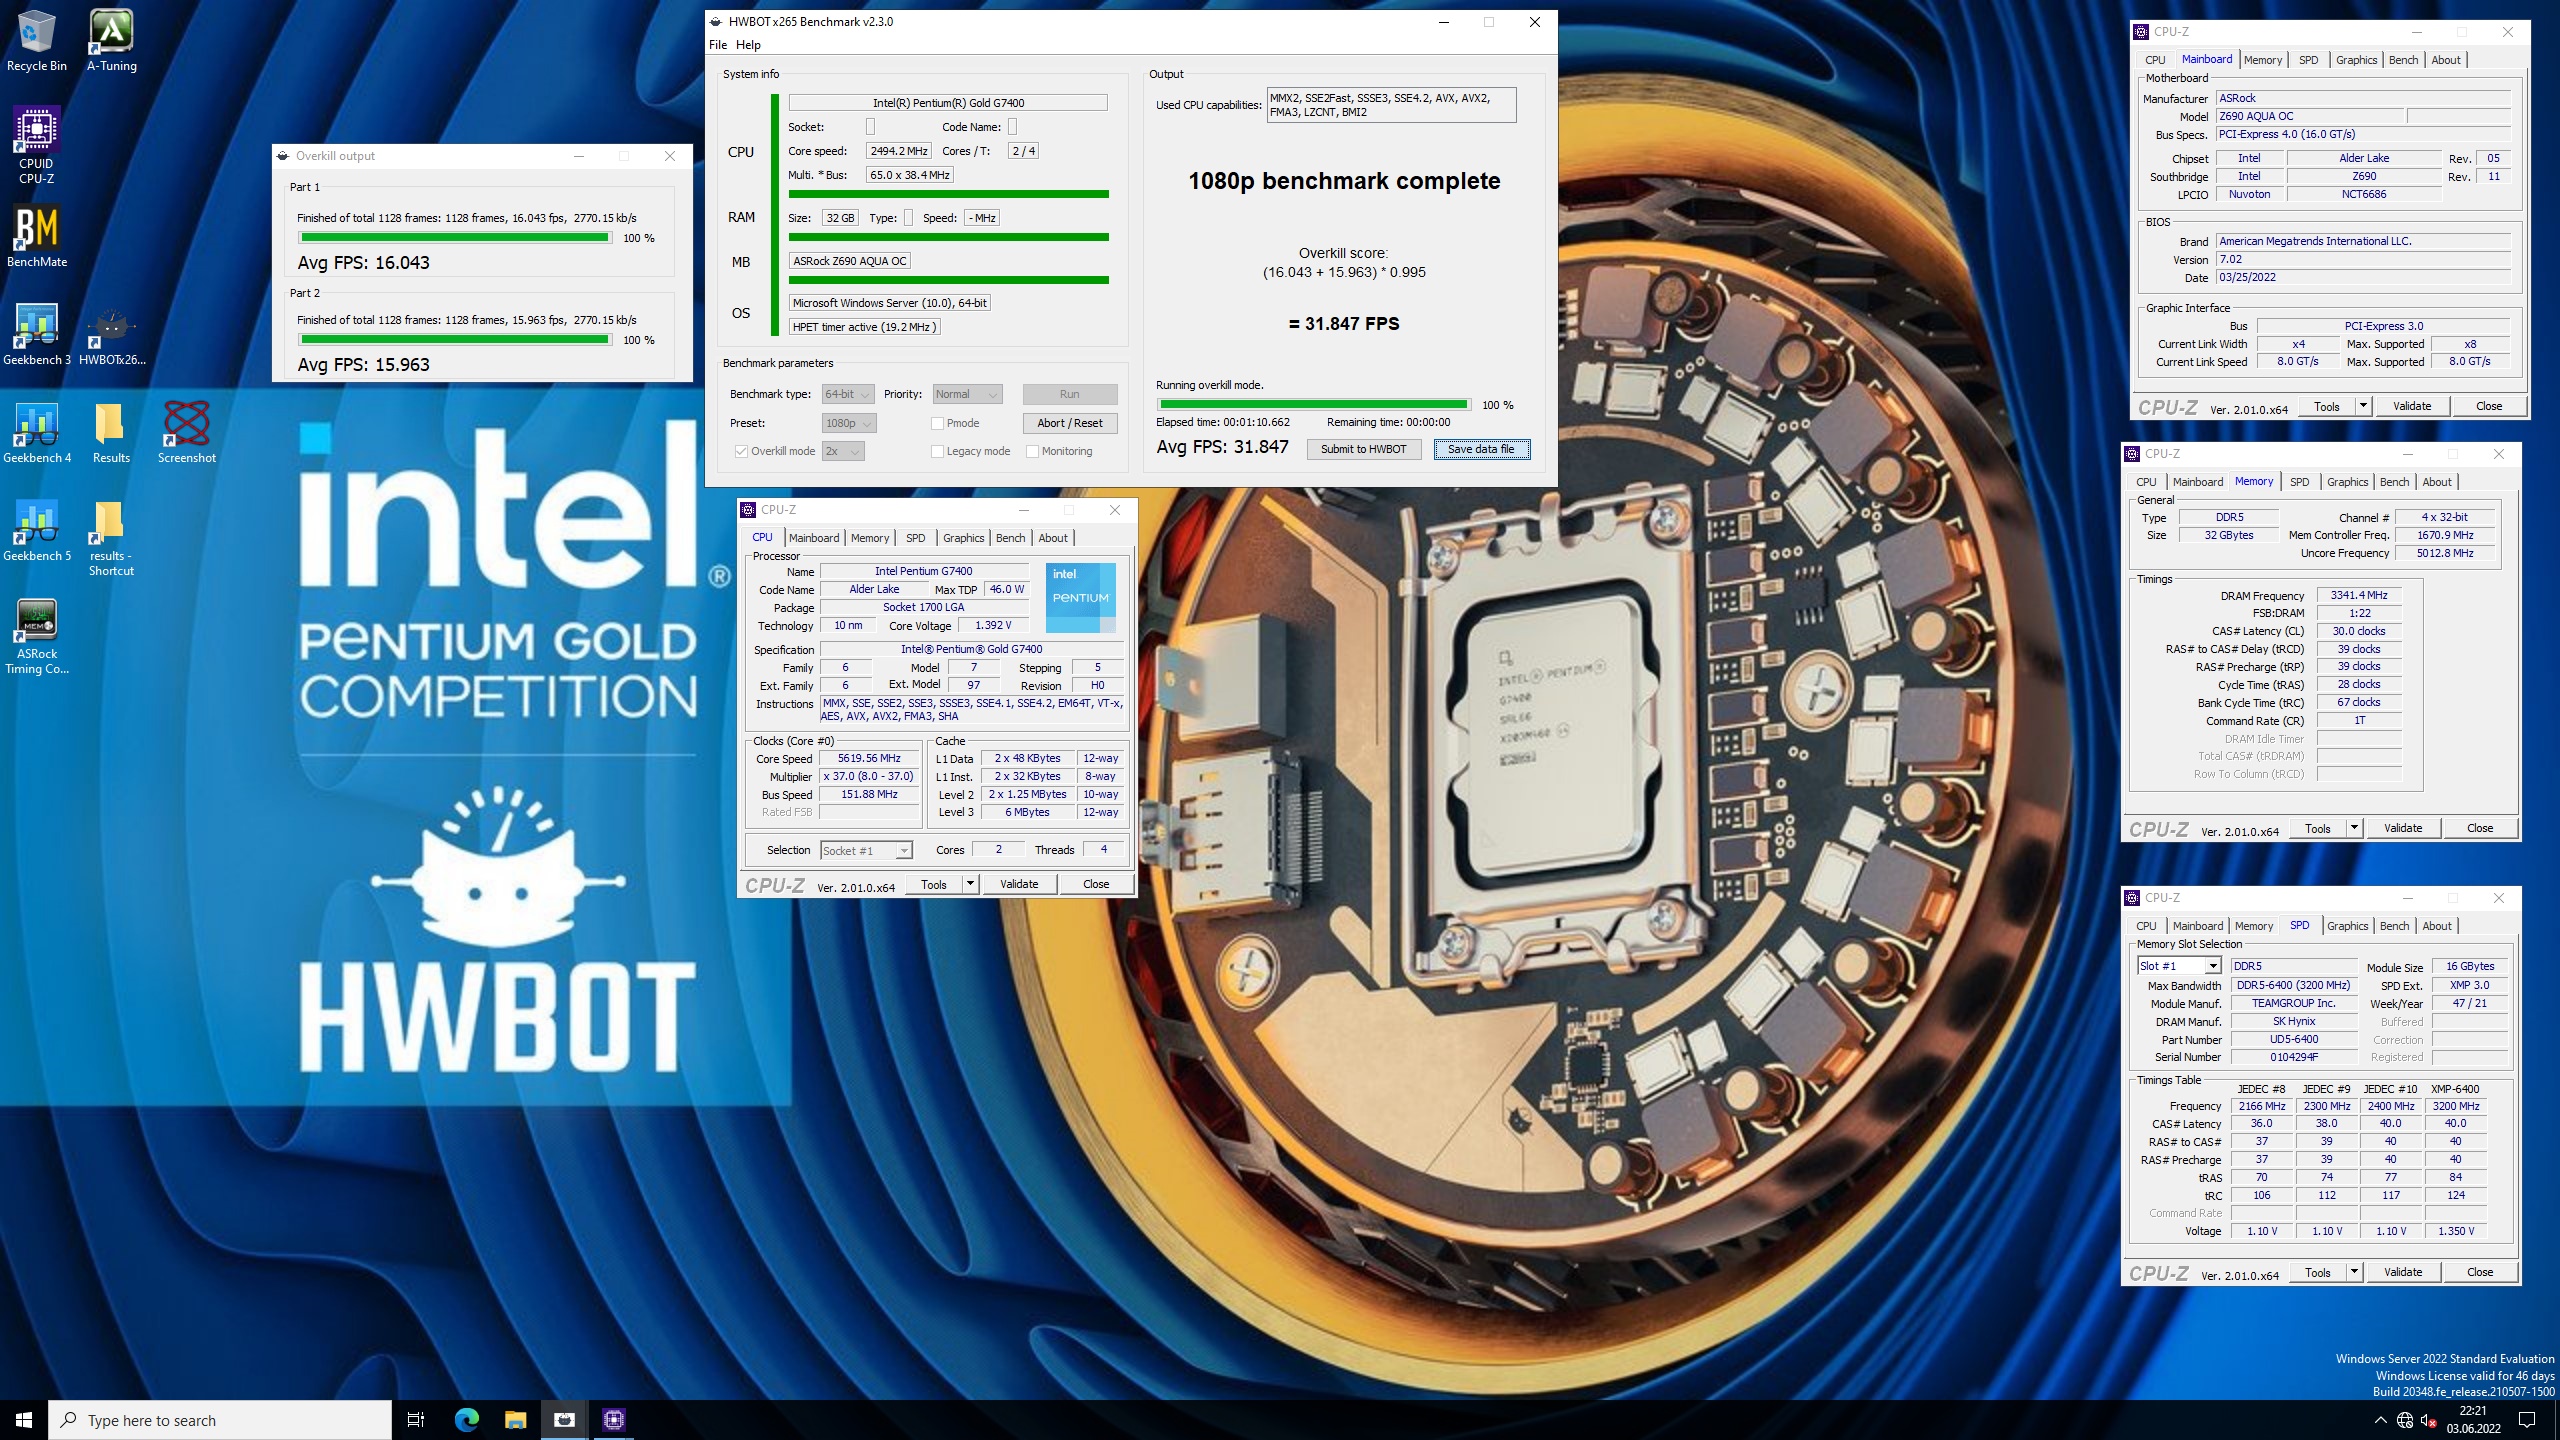The width and height of the screenshot is (2560, 1440).
Task: Expand Tools arrow in Memory CPU-Z window
Action: point(2354,828)
